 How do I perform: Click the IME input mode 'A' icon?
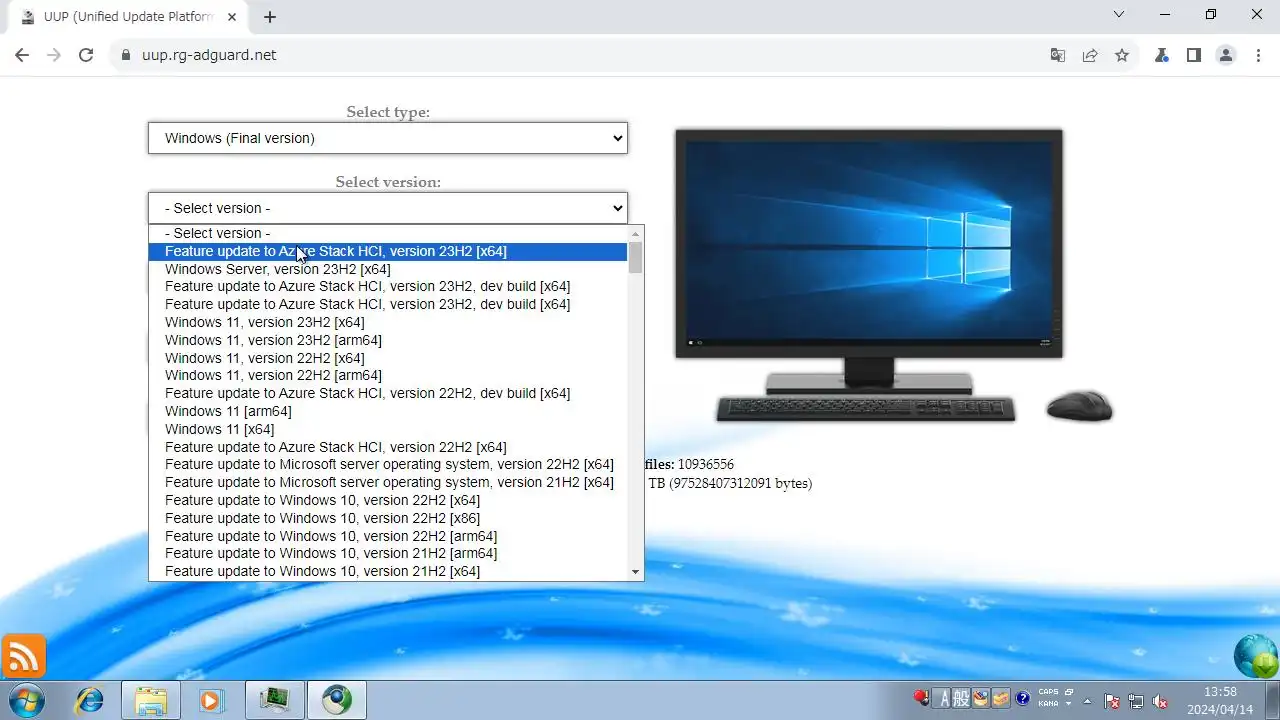tap(943, 699)
